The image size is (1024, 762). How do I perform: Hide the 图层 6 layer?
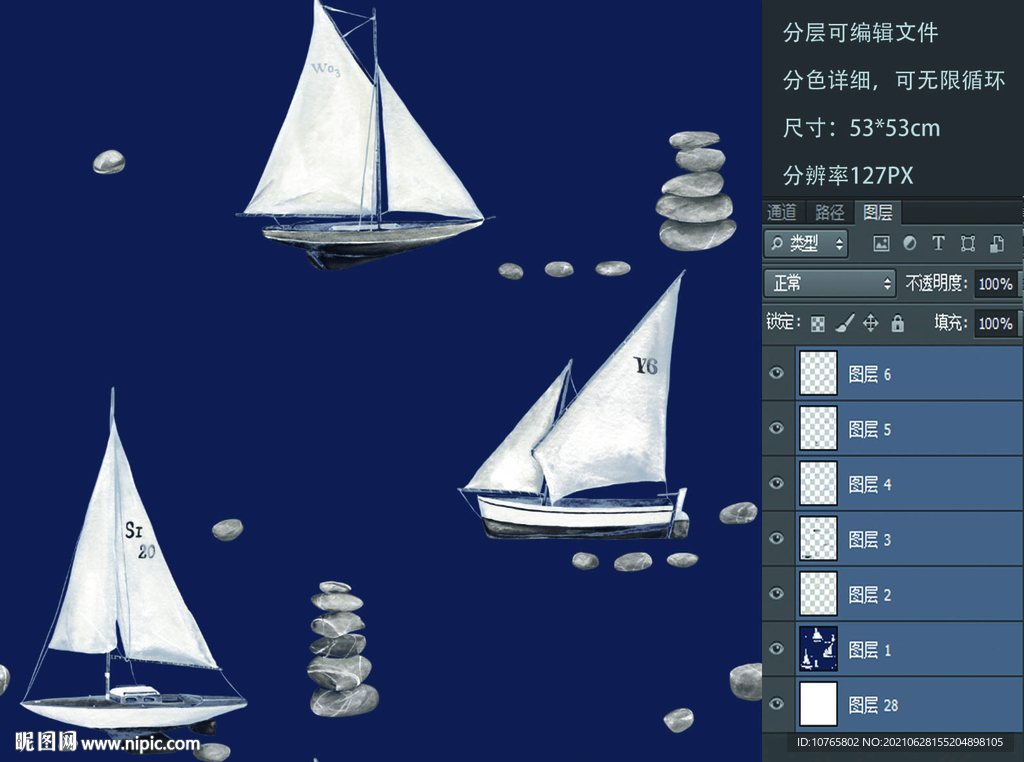(777, 373)
